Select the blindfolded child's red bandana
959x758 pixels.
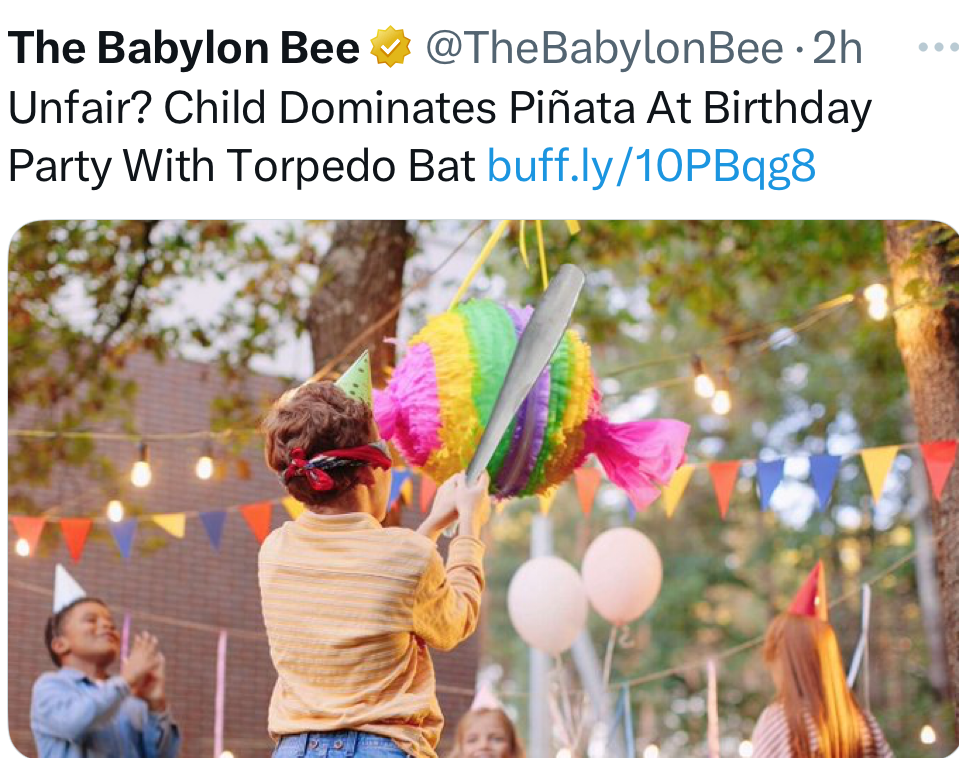pyautogui.click(x=335, y=463)
